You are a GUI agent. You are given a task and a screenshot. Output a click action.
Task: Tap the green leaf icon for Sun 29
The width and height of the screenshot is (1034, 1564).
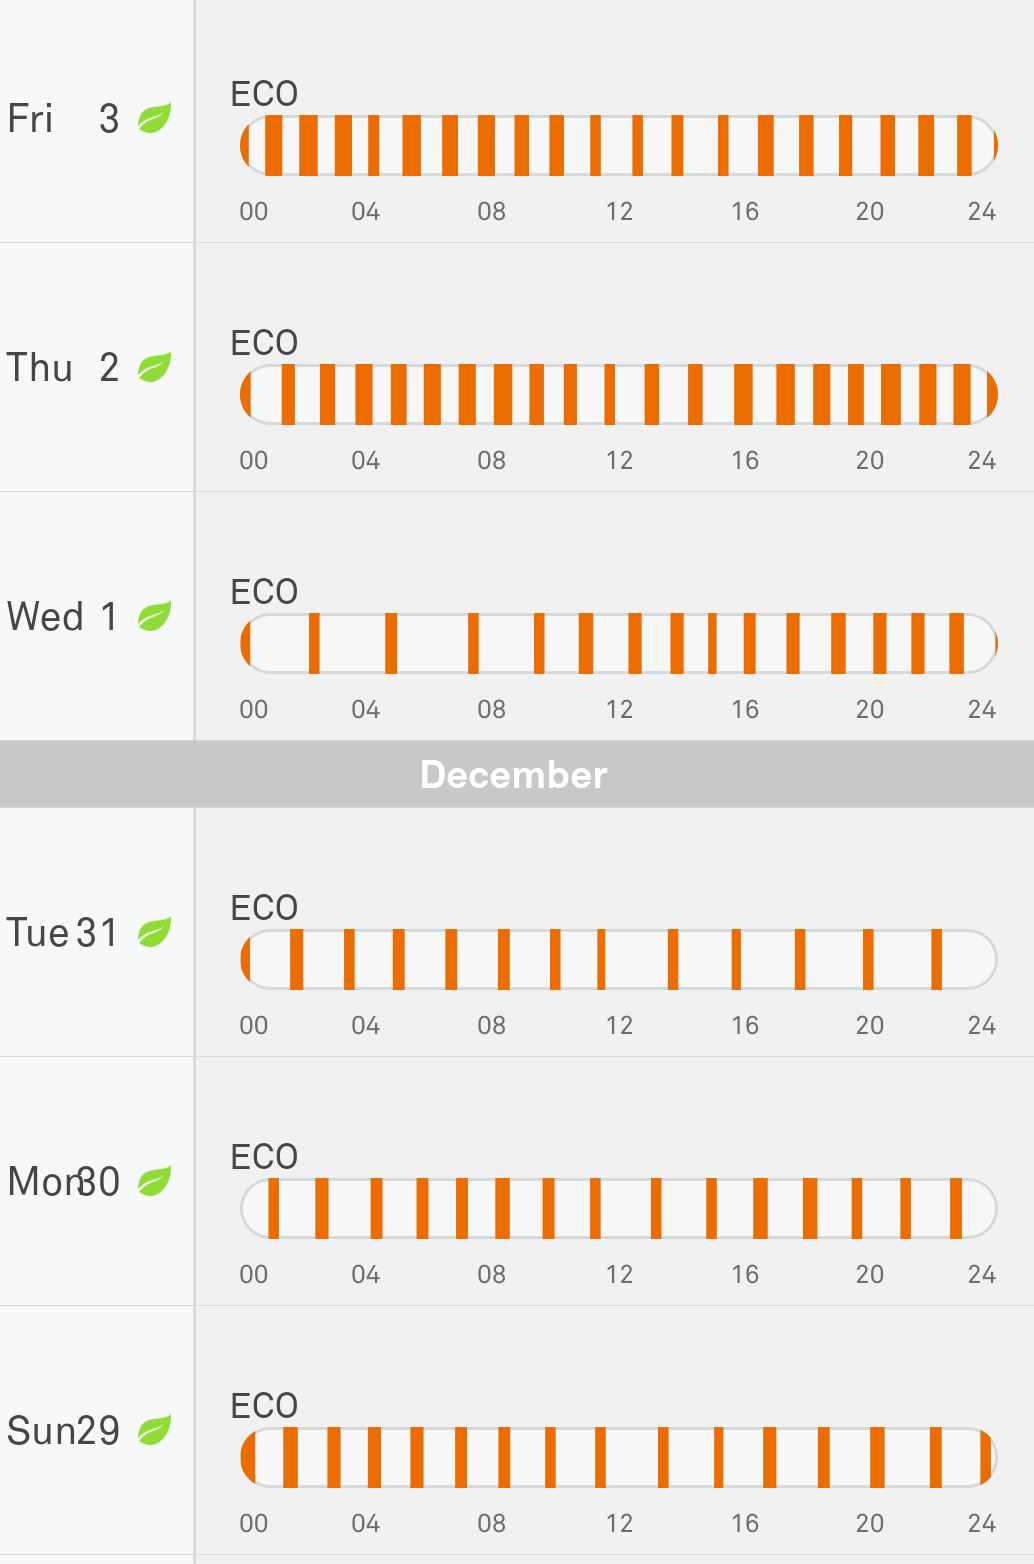154,1430
